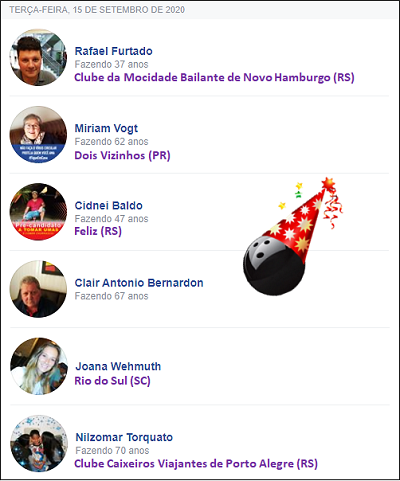Open Nilzomar Torquato's profile picture

pyautogui.click(x=39, y=444)
